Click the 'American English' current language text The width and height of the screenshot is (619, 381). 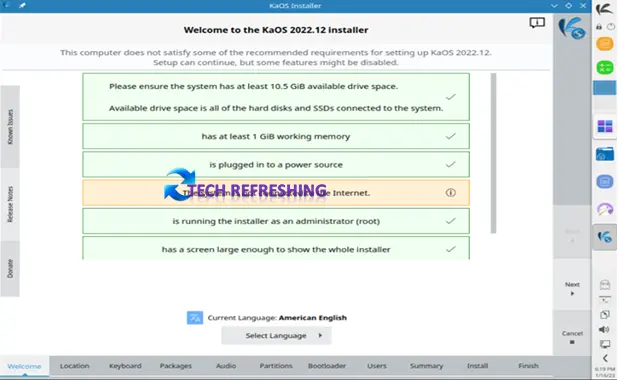(313, 318)
